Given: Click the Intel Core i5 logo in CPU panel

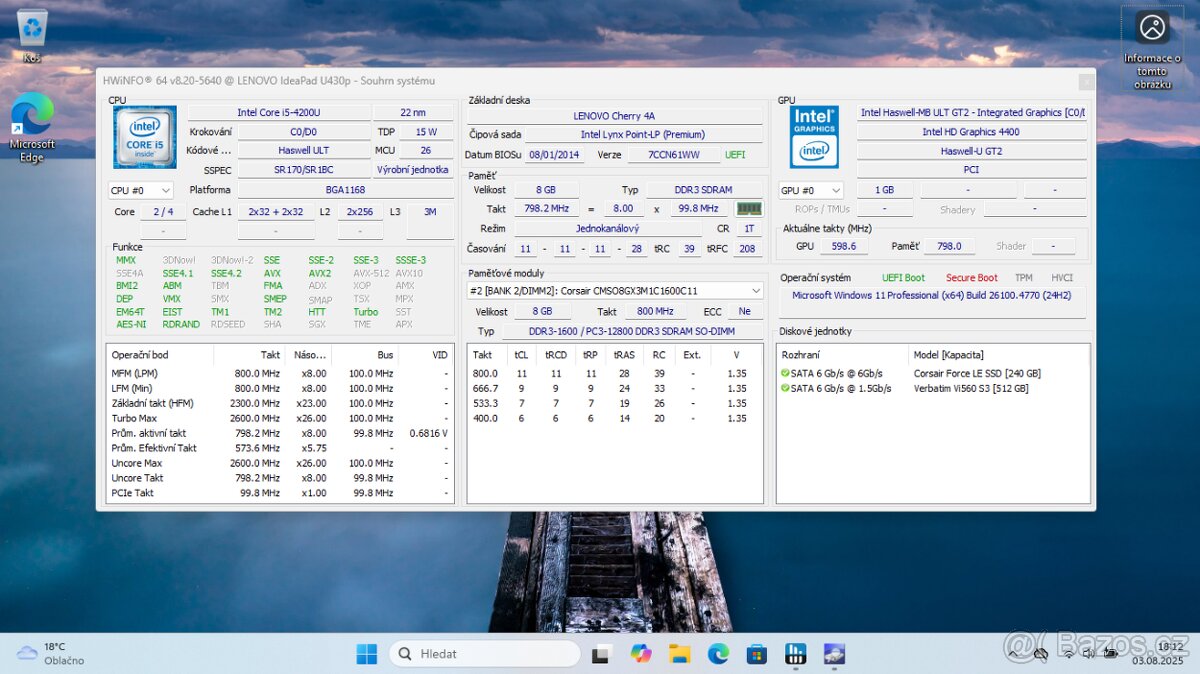Looking at the screenshot, I should 144,136.
